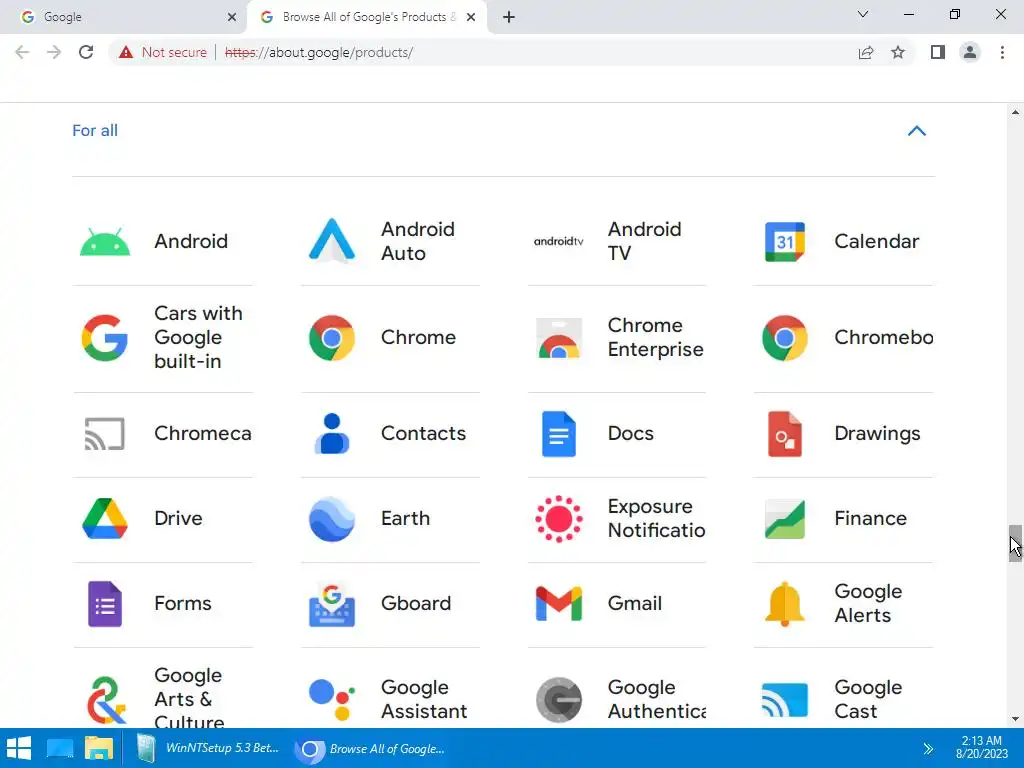Click the Drive triangle icon

(104, 519)
